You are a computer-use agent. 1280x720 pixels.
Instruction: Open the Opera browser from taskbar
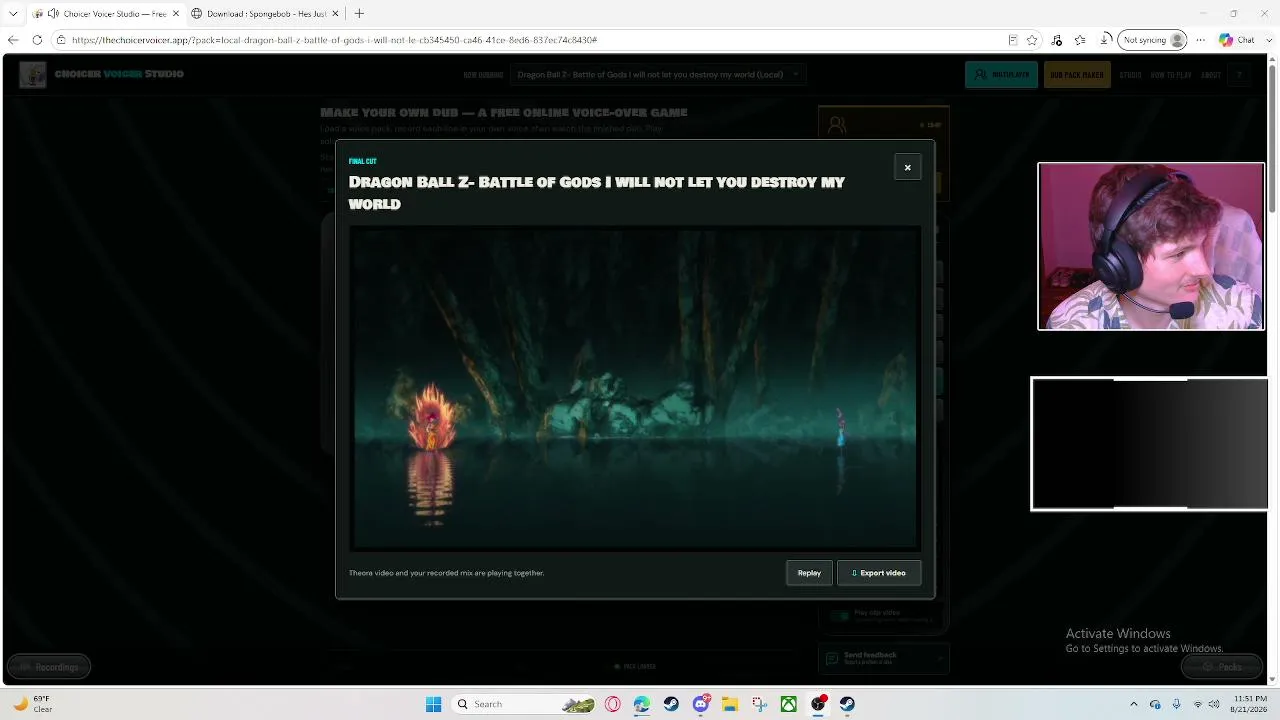coord(613,704)
